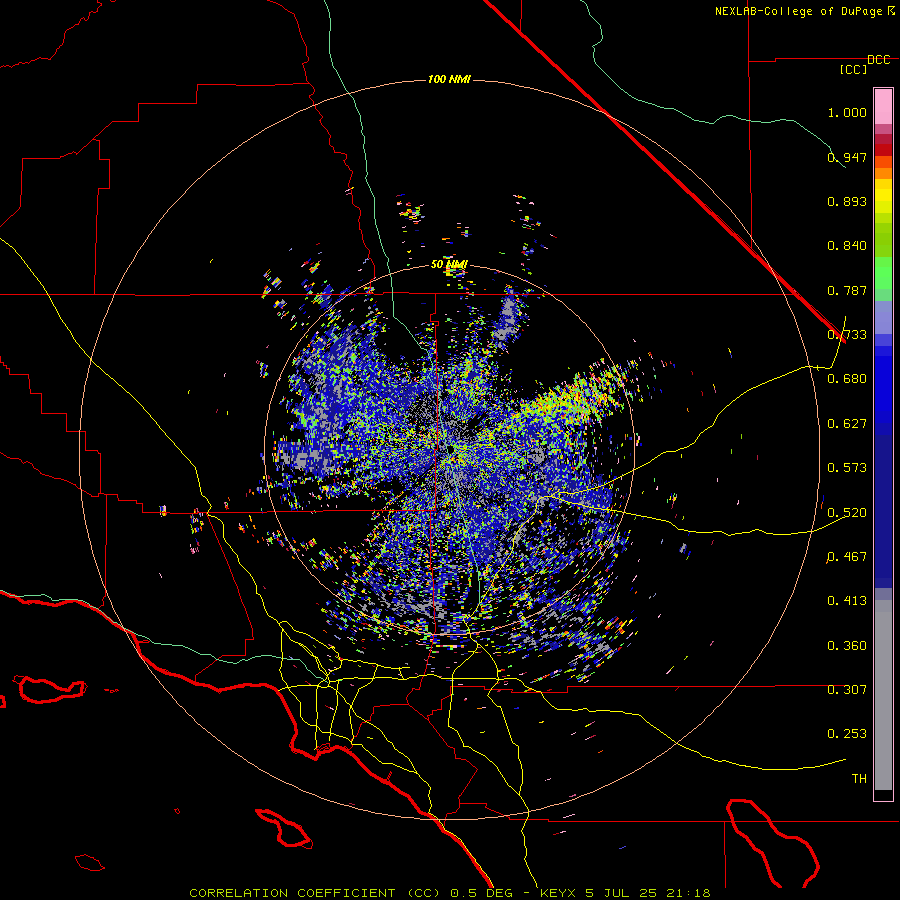Select the [CC] product label
Viewport: 900px width, 900px height.
click(854, 69)
